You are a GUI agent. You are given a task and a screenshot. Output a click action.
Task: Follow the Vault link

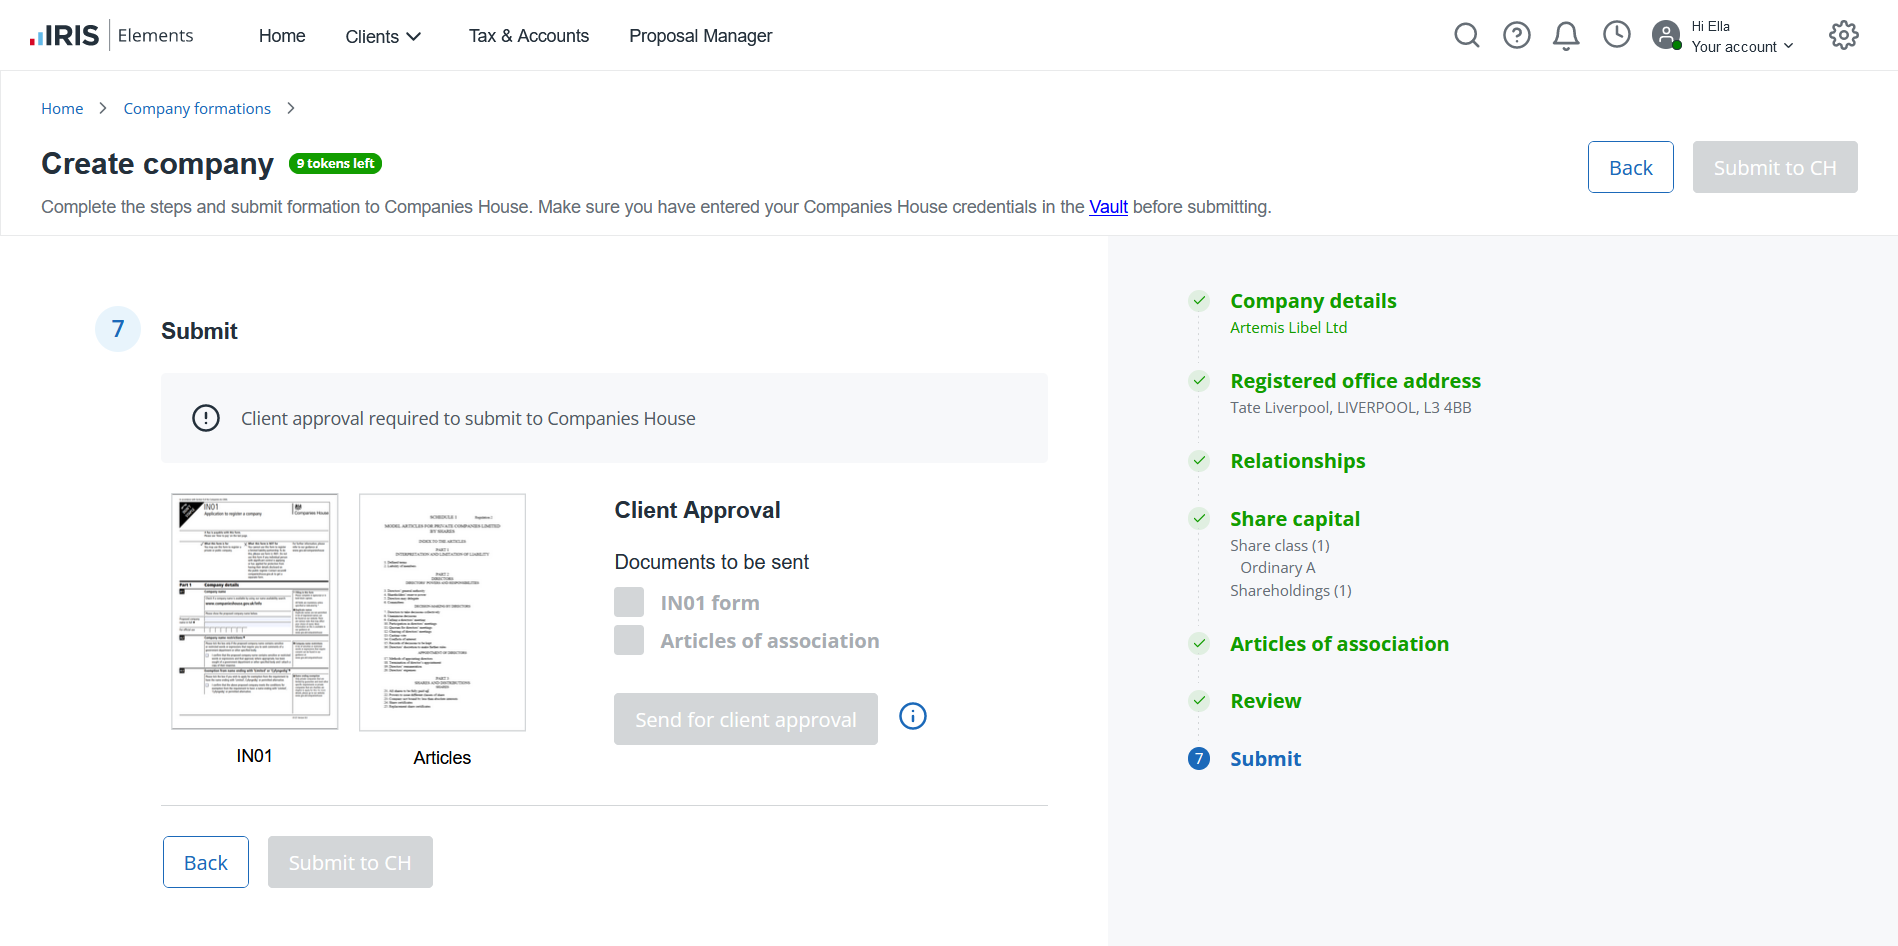[x=1108, y=207]
